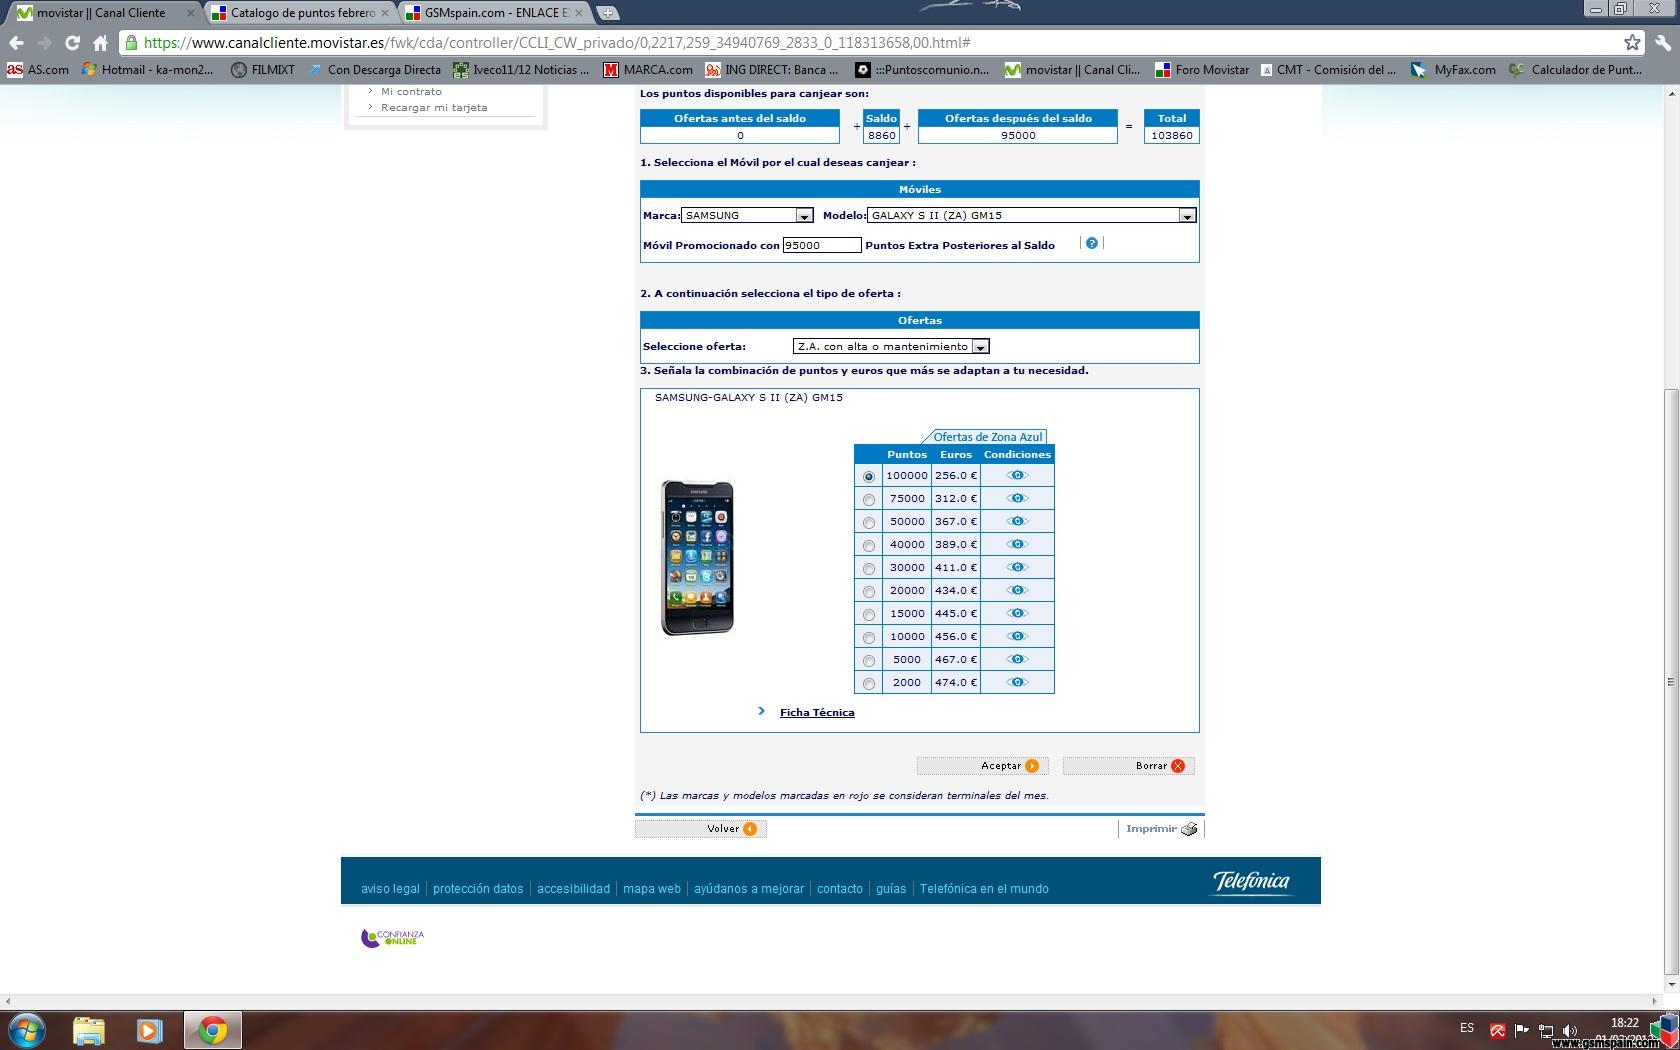Click Borrar button
The width and height of the screenshot is (1680, 1050).
click(1128, 766)
